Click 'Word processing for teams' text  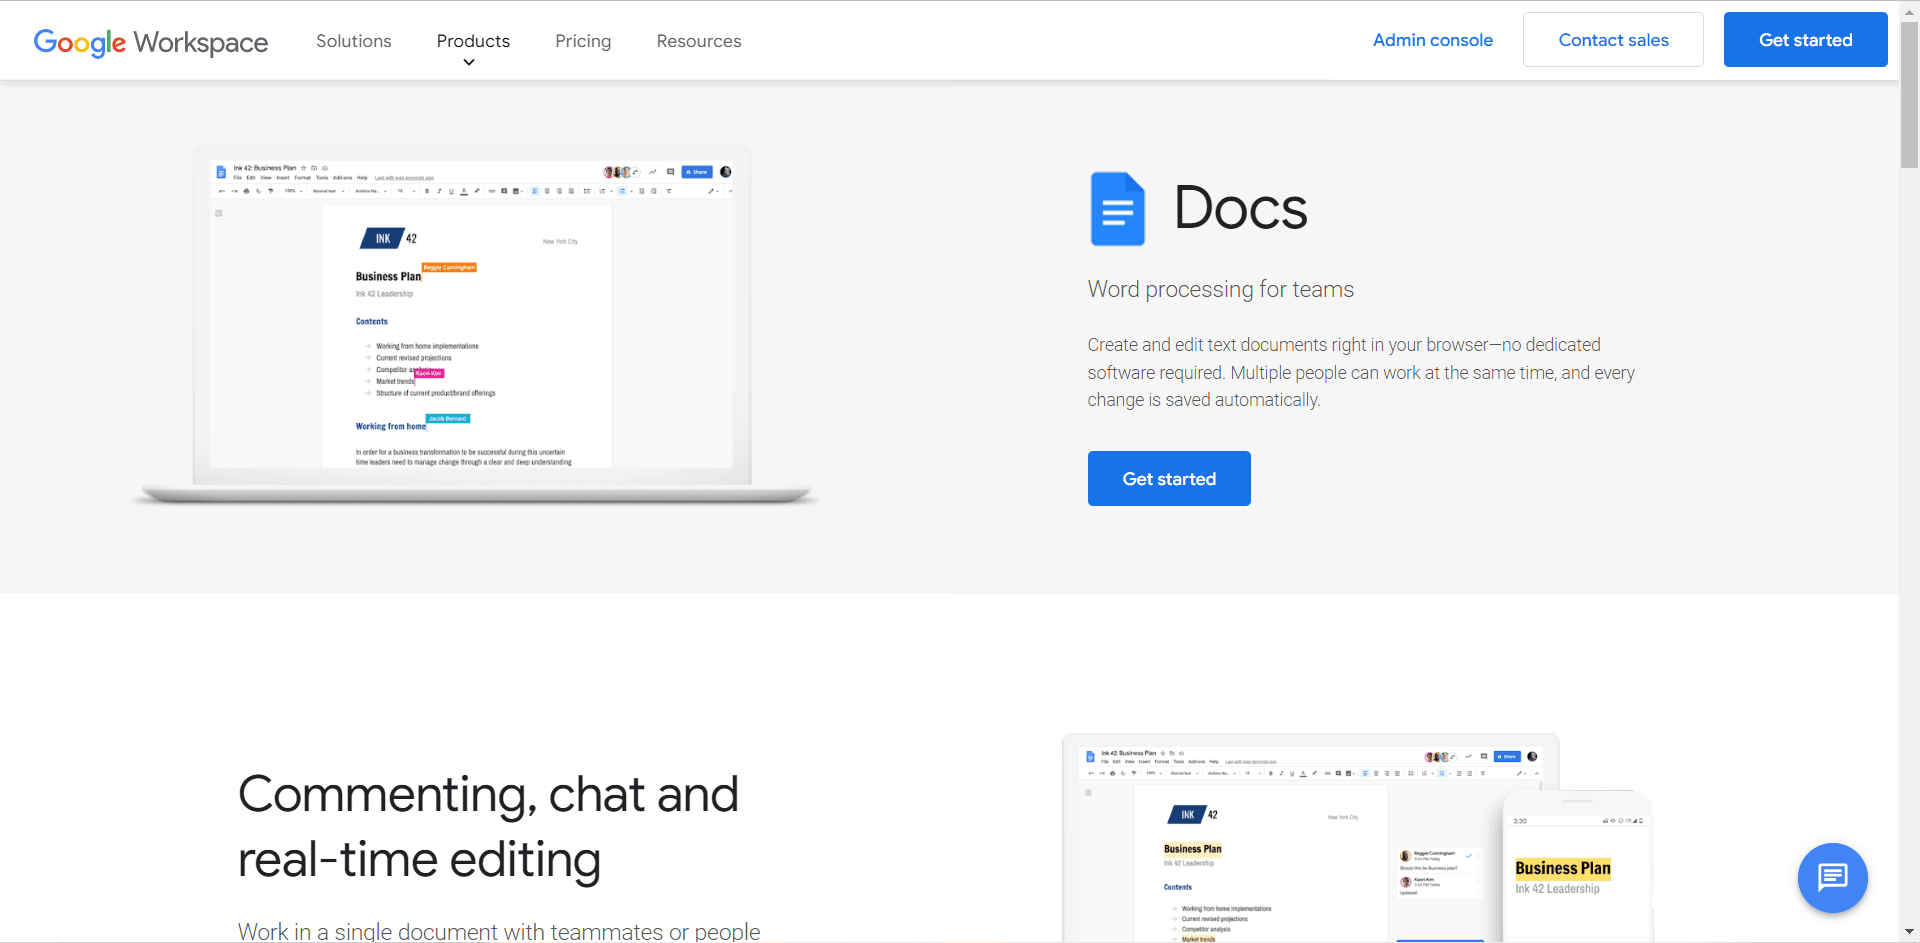[1220, 289]
